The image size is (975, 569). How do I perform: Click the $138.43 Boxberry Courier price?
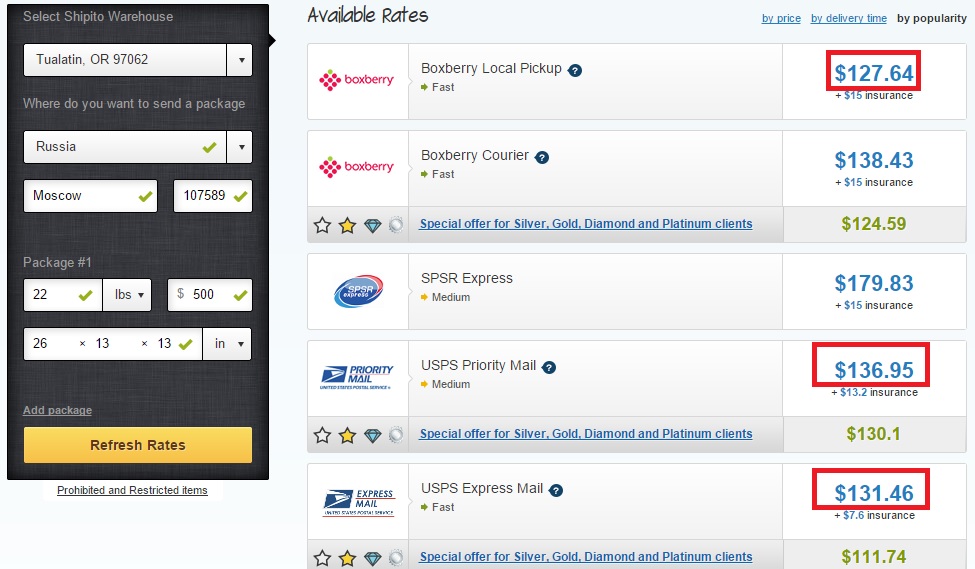pos(874,160)
